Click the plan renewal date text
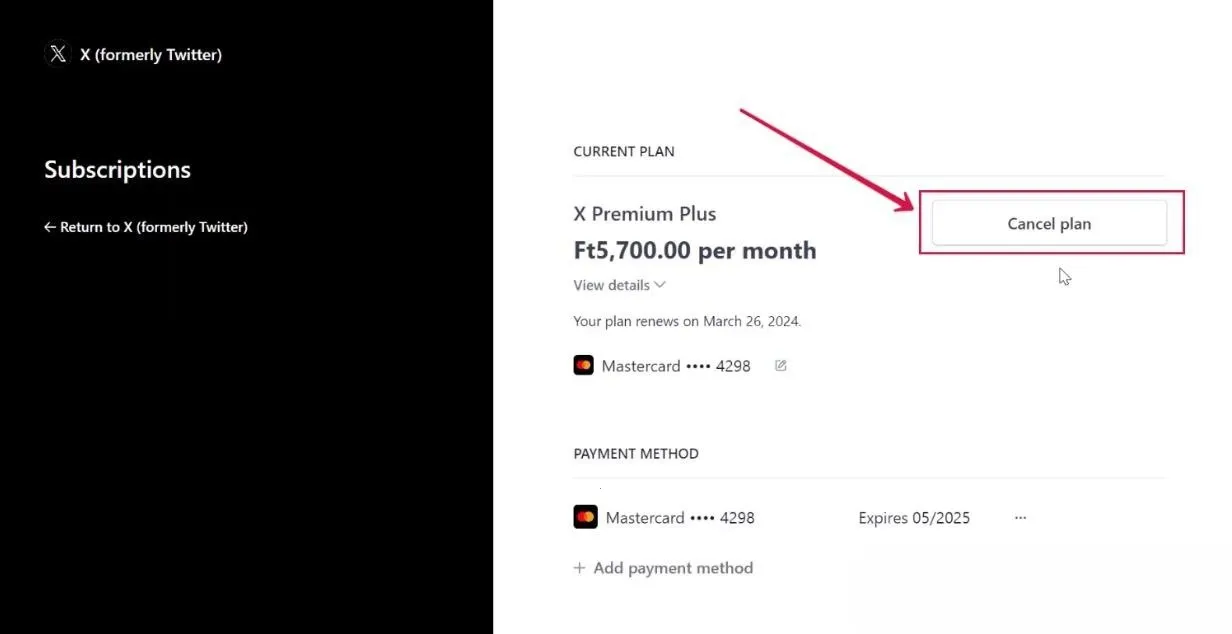The image size is (1232, 634). [687, 322]
